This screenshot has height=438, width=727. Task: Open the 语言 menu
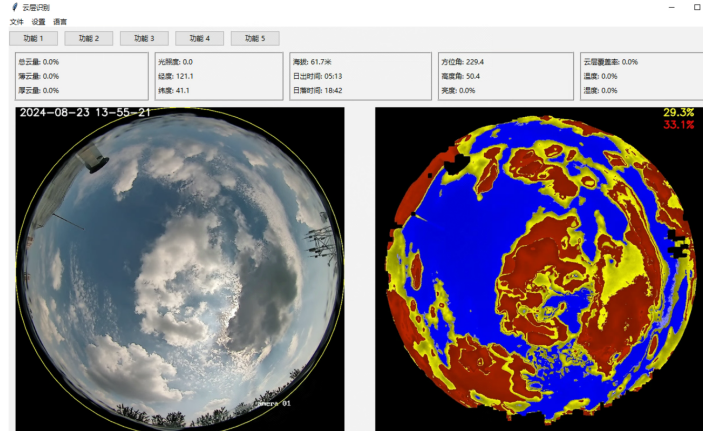click(60, 21)
